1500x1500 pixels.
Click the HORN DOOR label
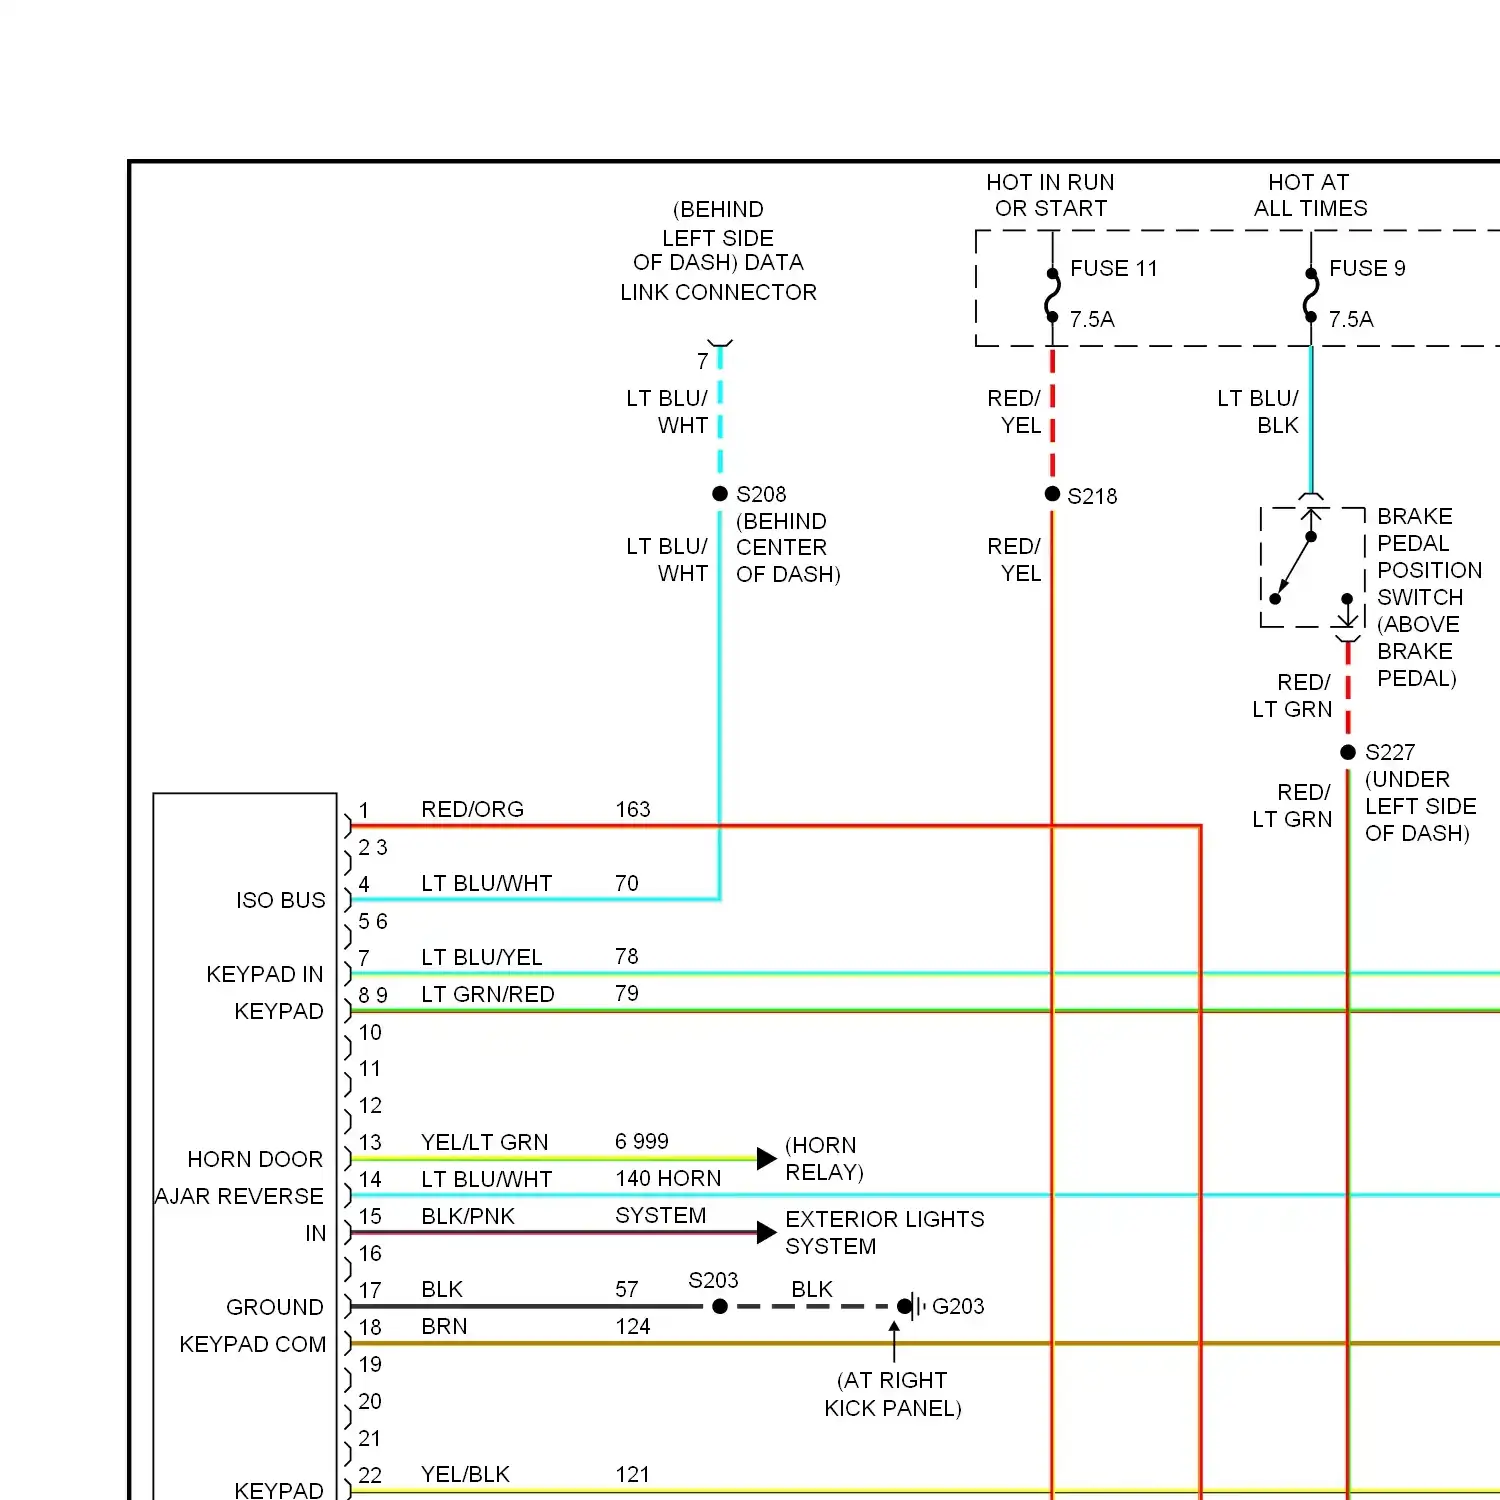255,1159
